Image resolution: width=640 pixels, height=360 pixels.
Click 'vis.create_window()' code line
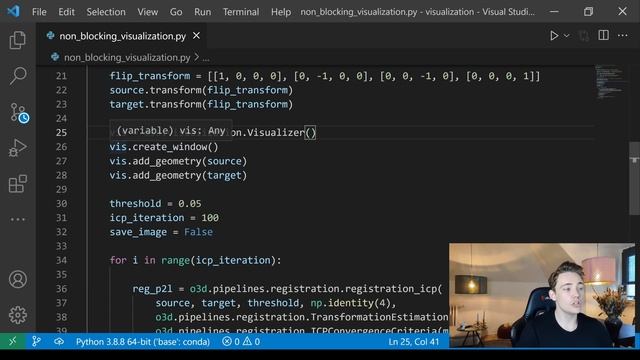click(x=164, y=147)
